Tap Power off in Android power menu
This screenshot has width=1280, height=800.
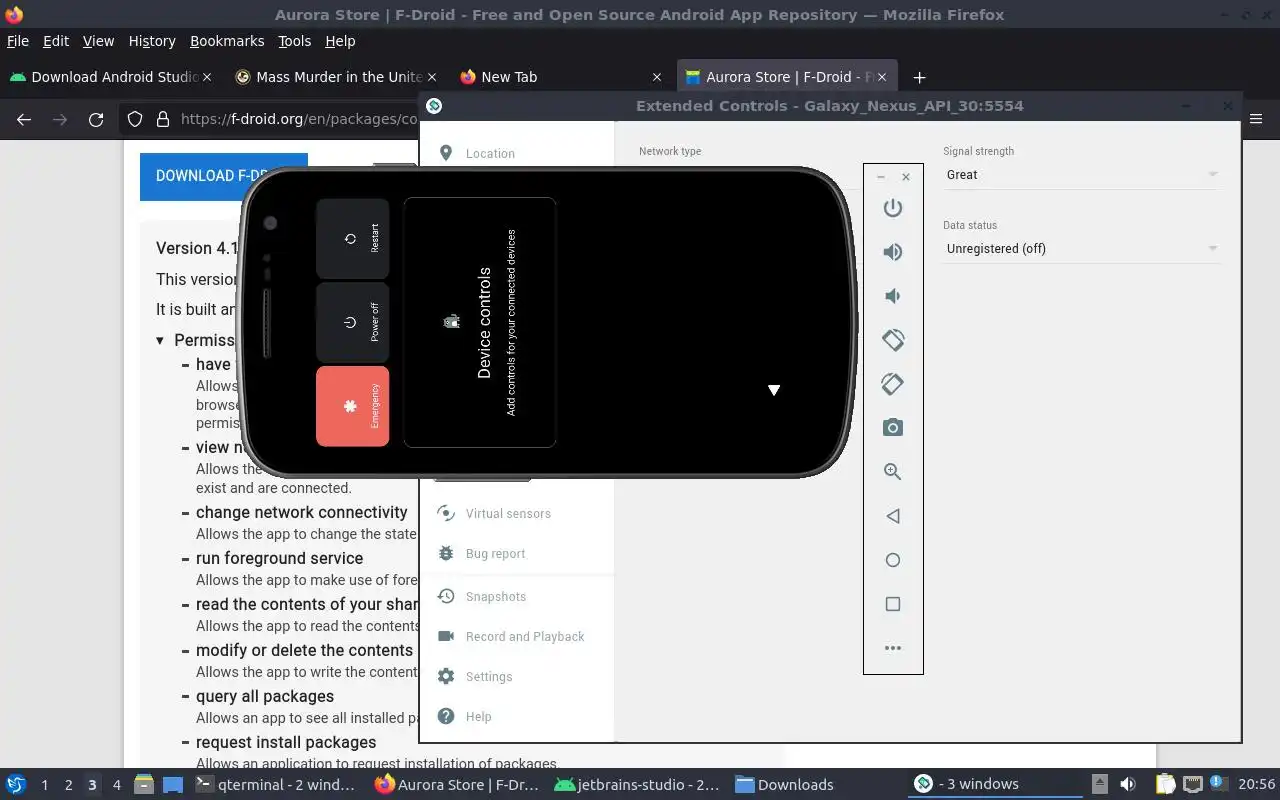click(x=353, y=322)
